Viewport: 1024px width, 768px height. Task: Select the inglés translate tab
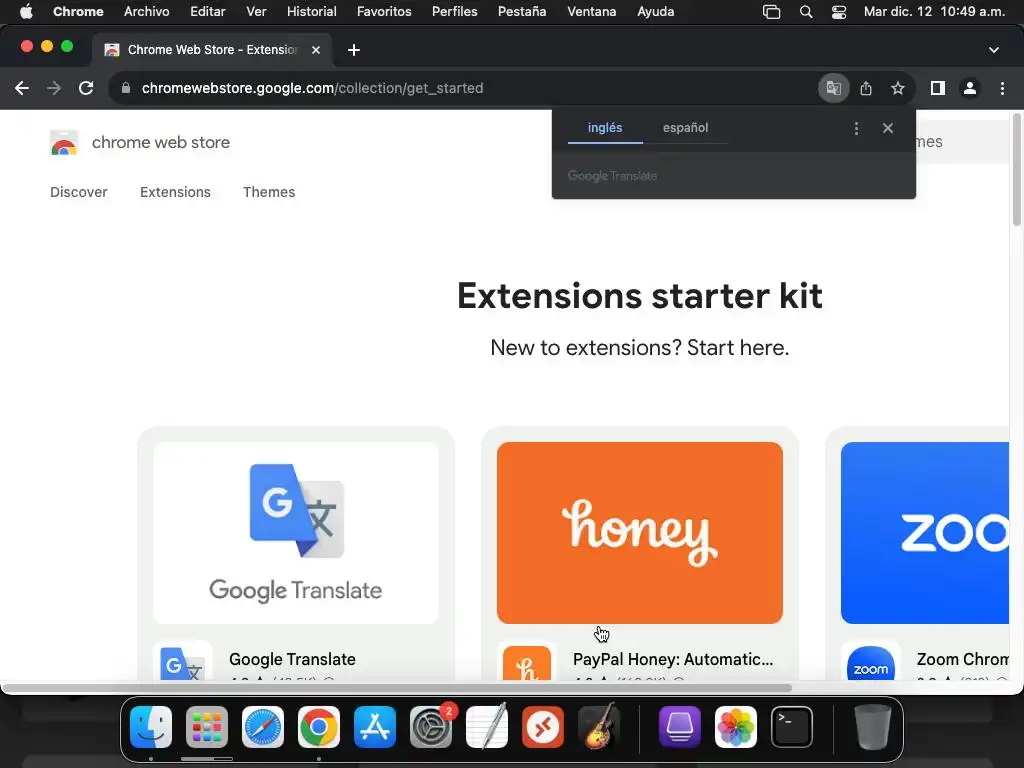coord(605,128)
